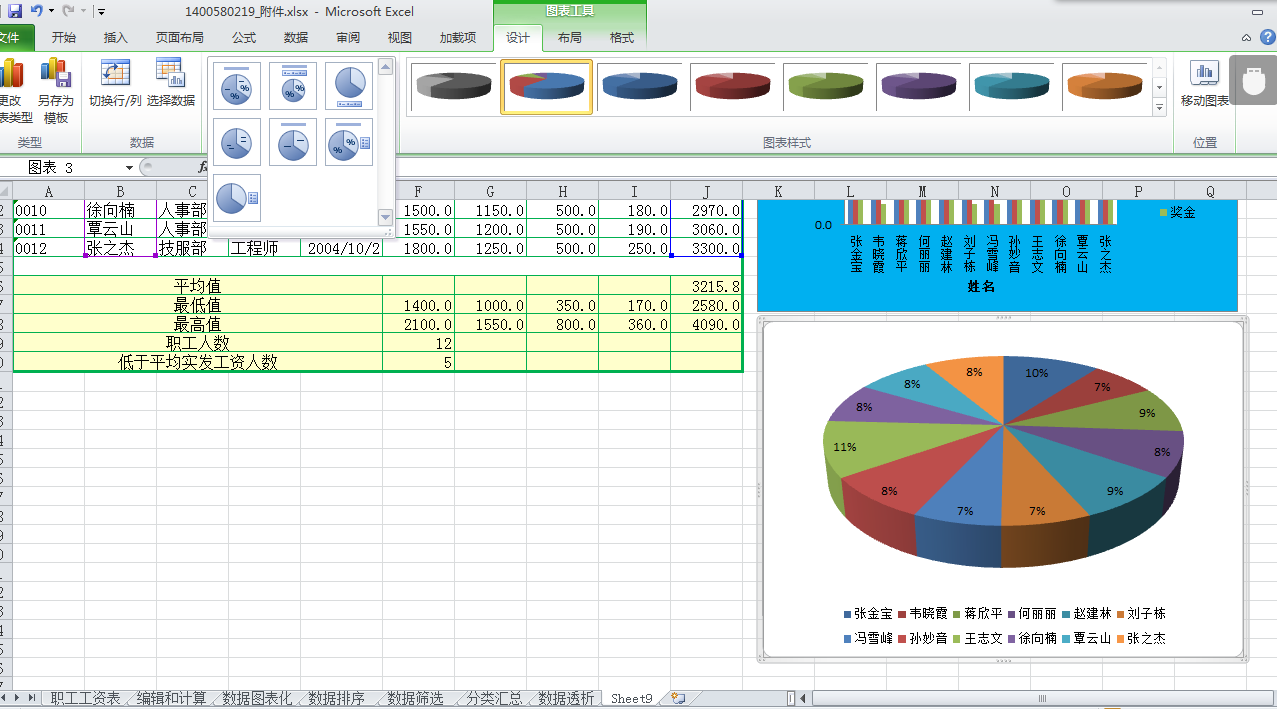This screenshot has width=1277, height=709.
Task: Open the undo history dropdown arrow
Action: 52,12
